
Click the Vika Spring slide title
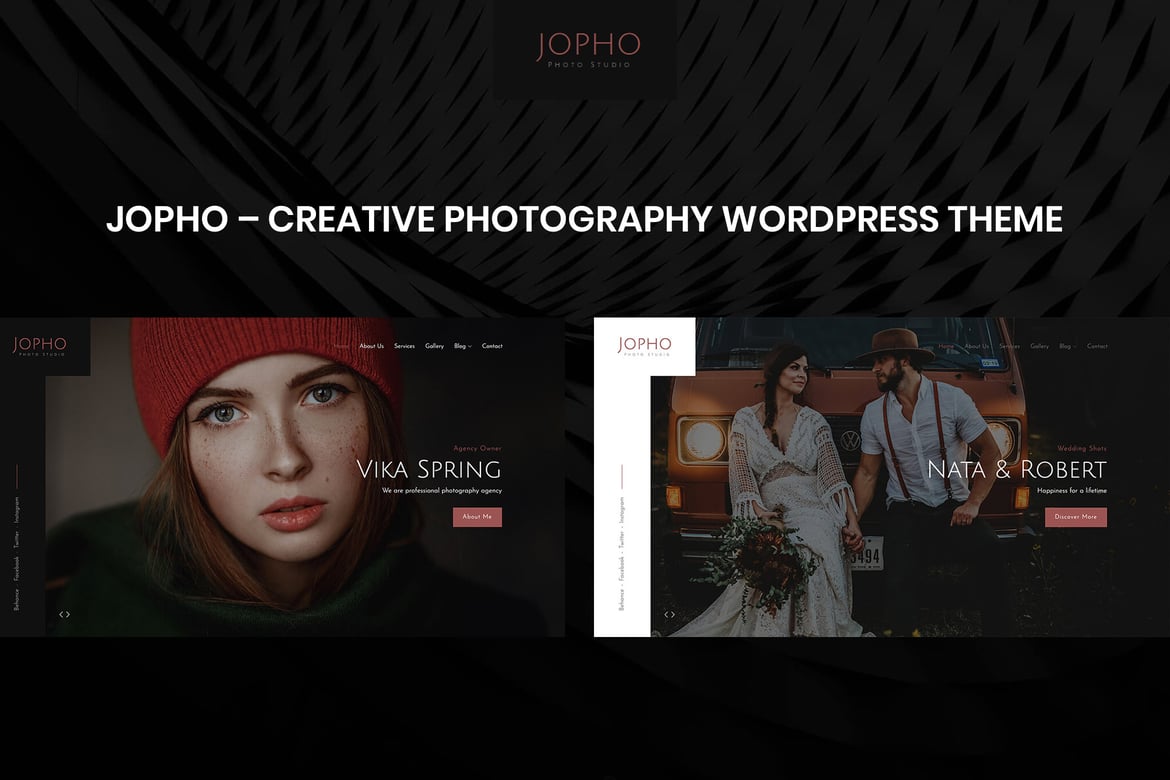point(428,469)
